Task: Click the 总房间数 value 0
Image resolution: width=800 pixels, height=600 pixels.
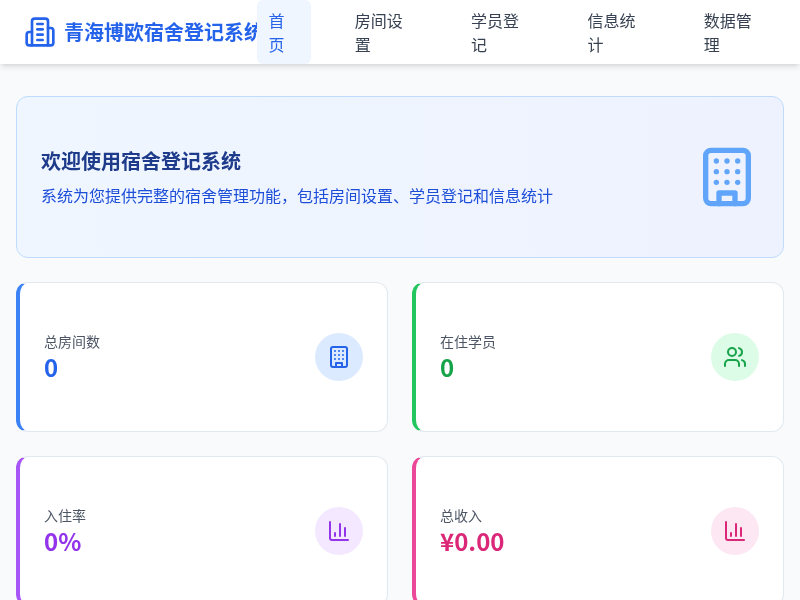Action: tap(51, 368)
